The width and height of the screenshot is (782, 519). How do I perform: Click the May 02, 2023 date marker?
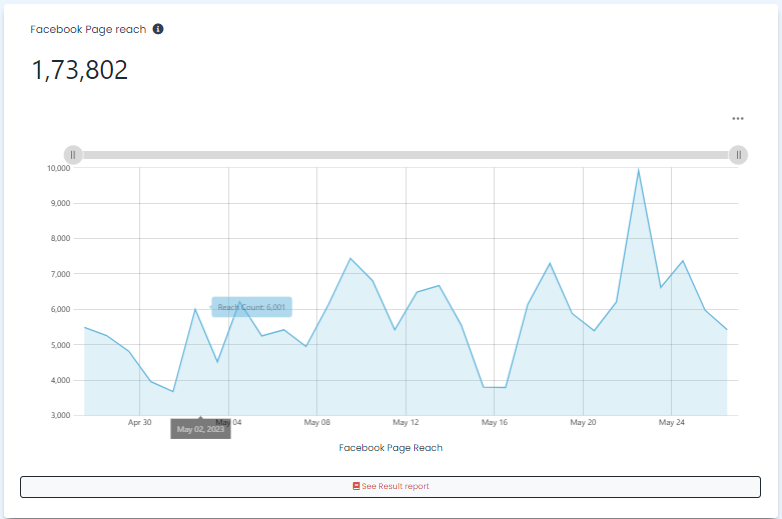tap(201, 429)
